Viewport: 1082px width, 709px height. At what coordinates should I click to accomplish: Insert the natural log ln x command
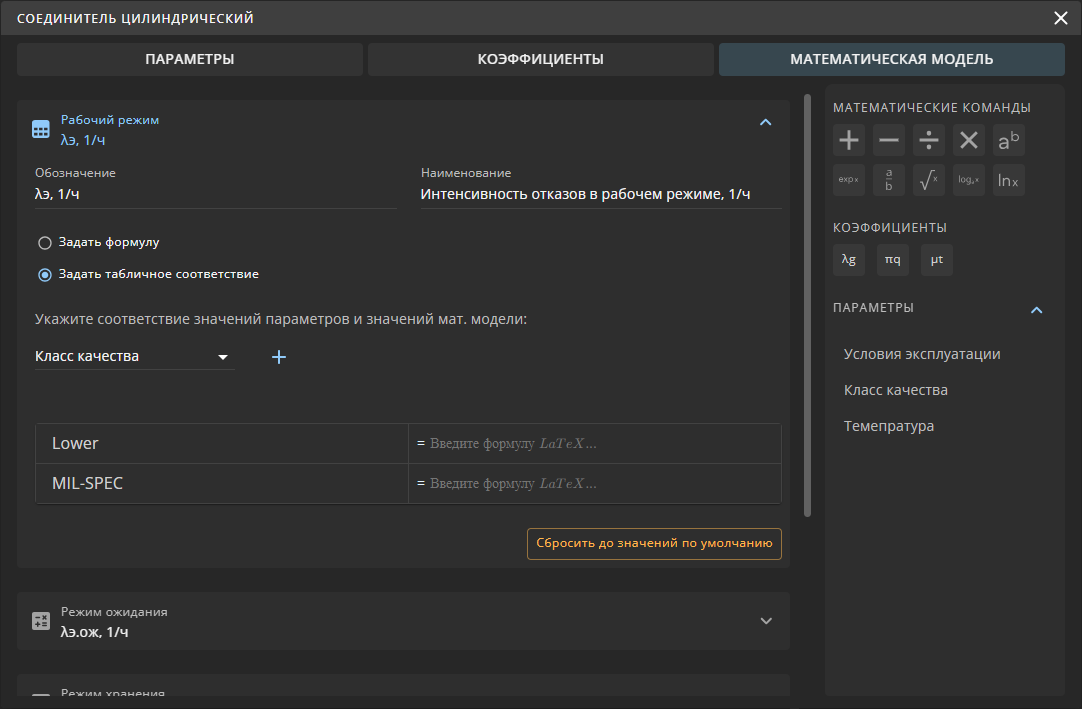(1009, 180)
